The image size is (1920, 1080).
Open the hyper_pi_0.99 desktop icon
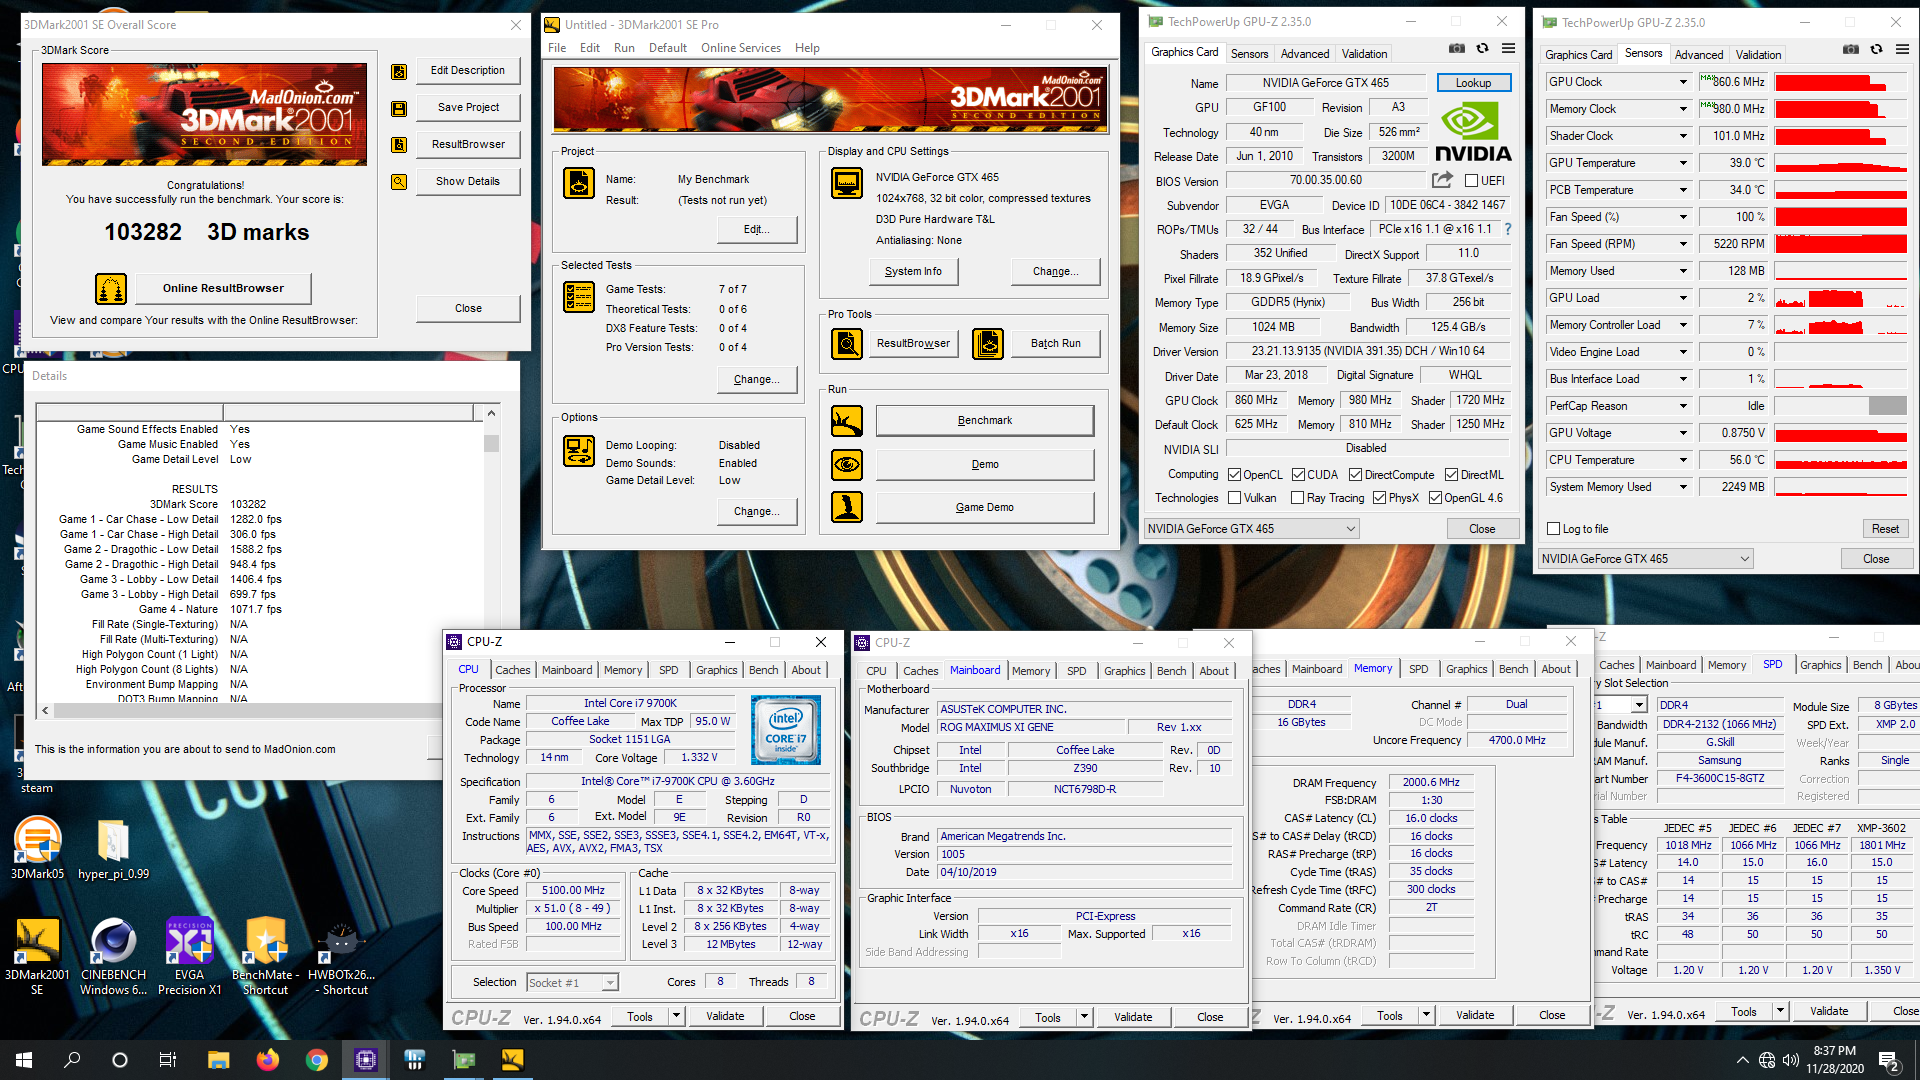click(113, 848)
